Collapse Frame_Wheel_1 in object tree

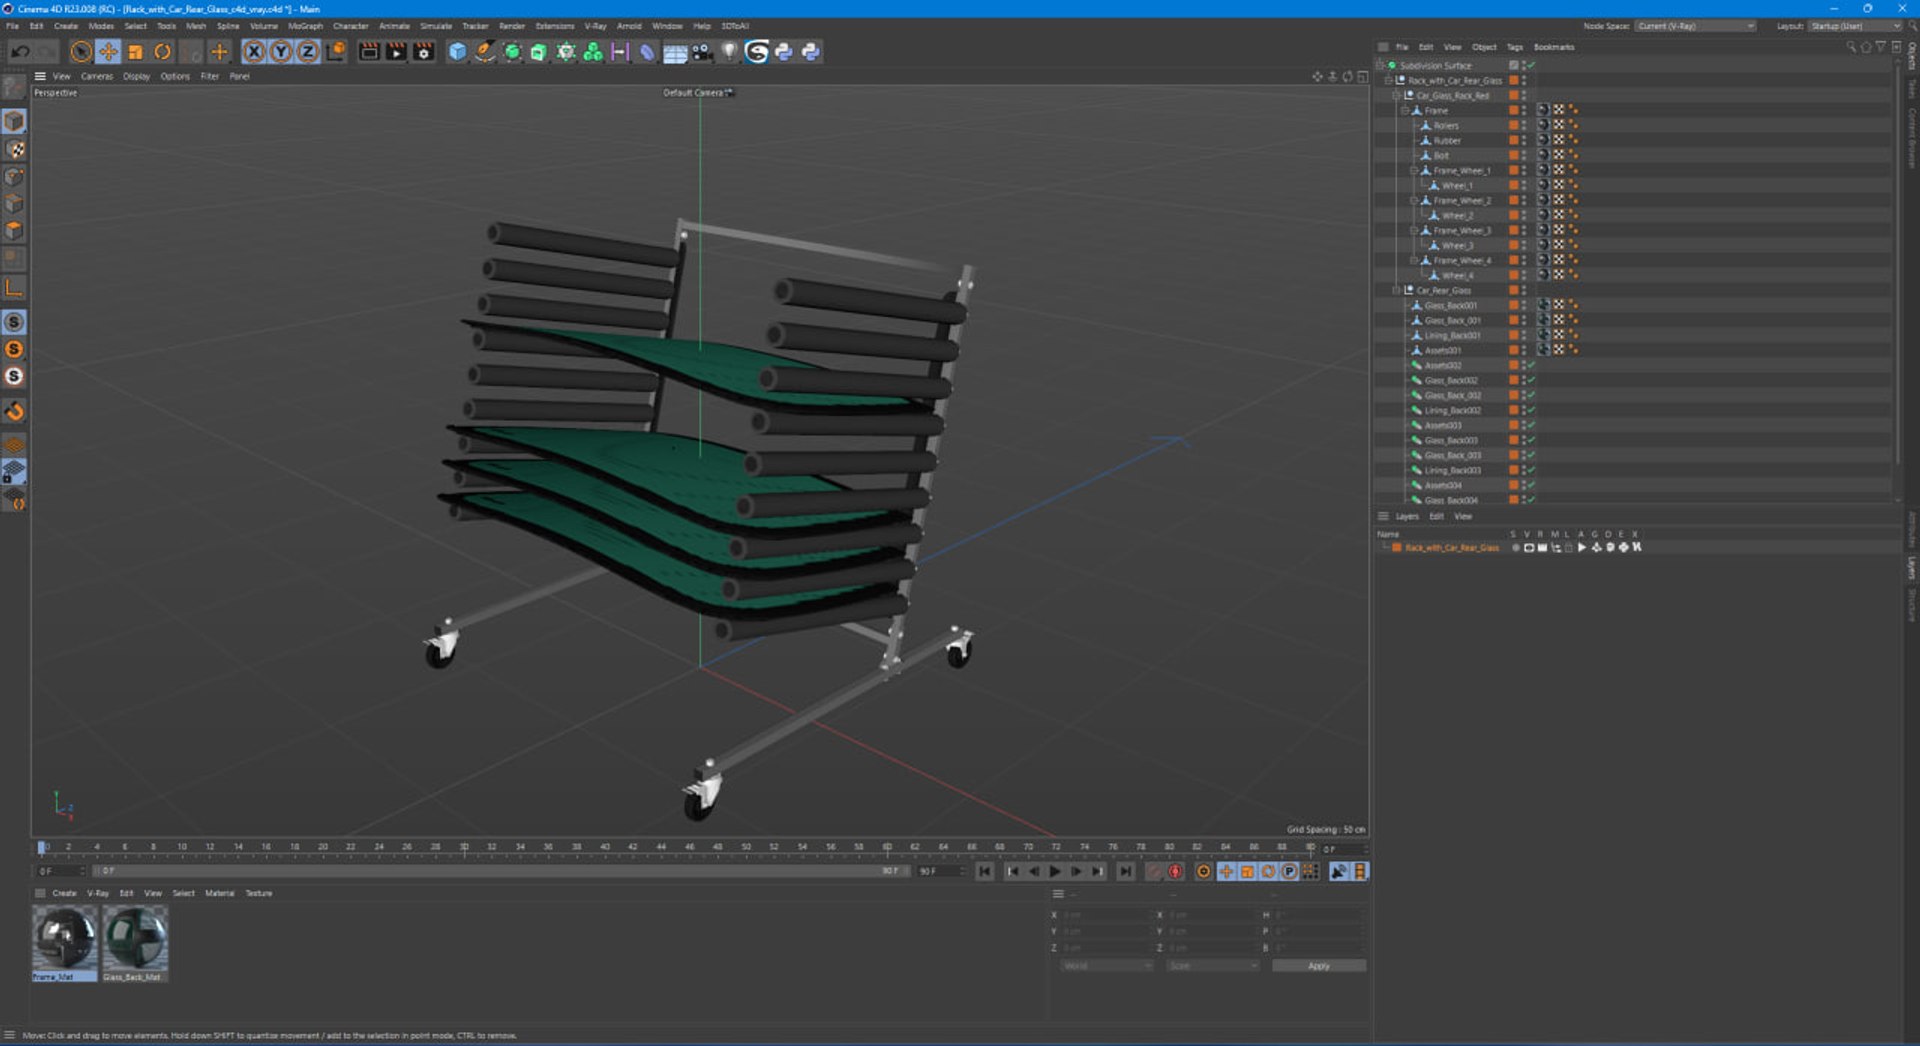(1413, 171)
